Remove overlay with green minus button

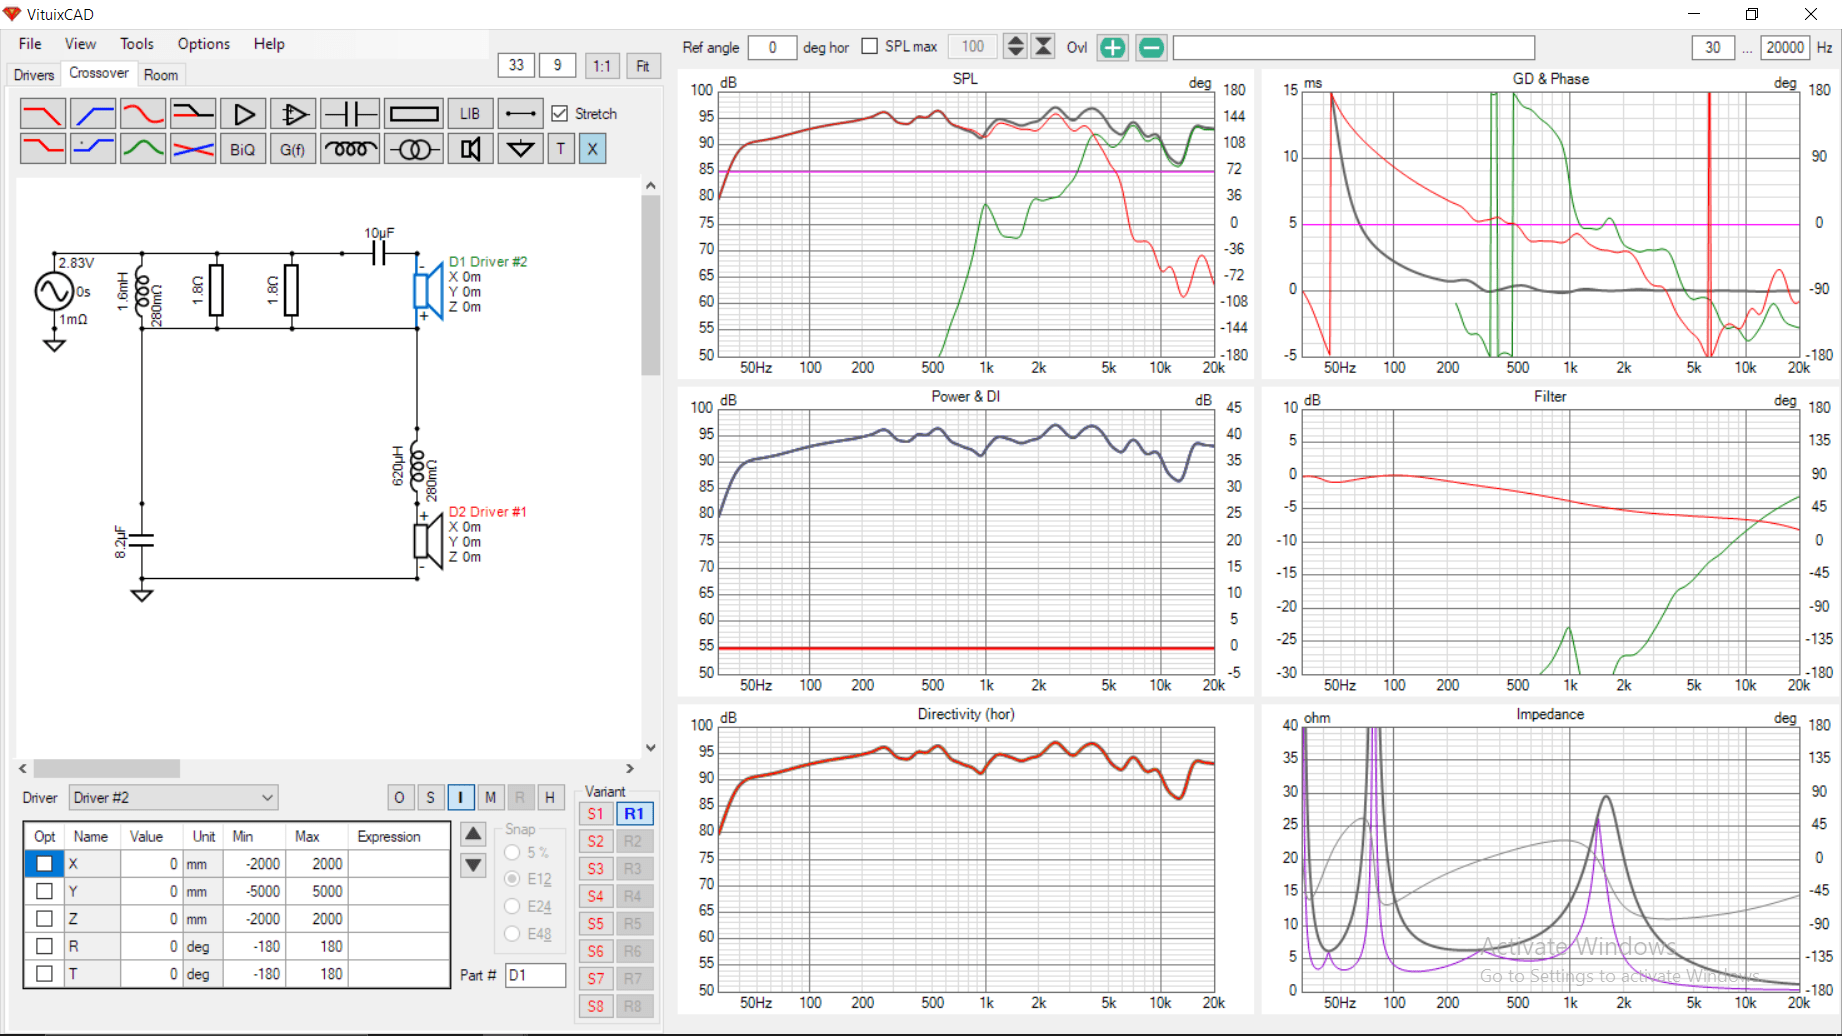(x=1151, y=47)
